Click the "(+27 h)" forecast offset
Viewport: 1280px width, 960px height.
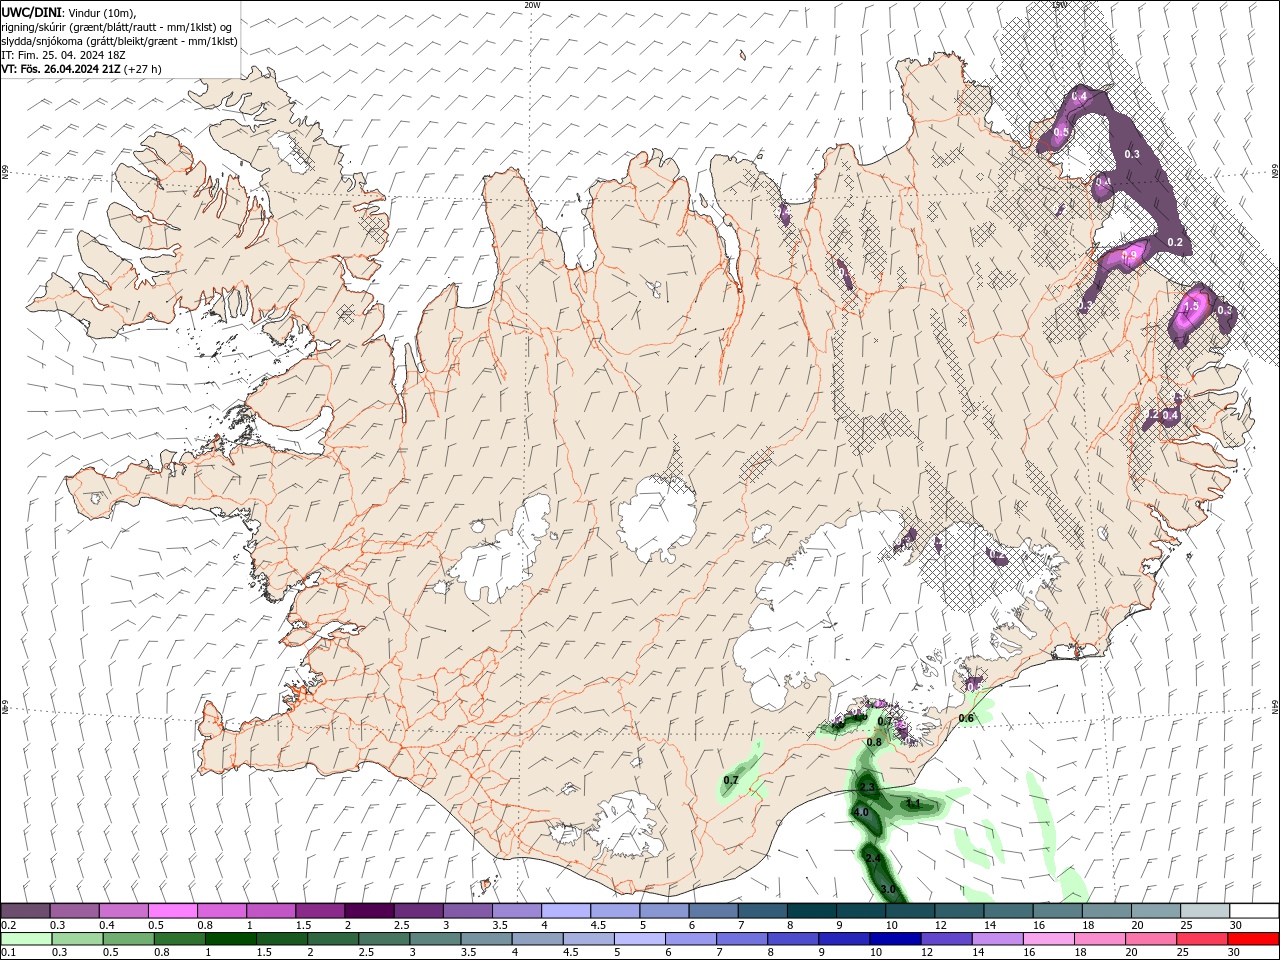(143, 69)
